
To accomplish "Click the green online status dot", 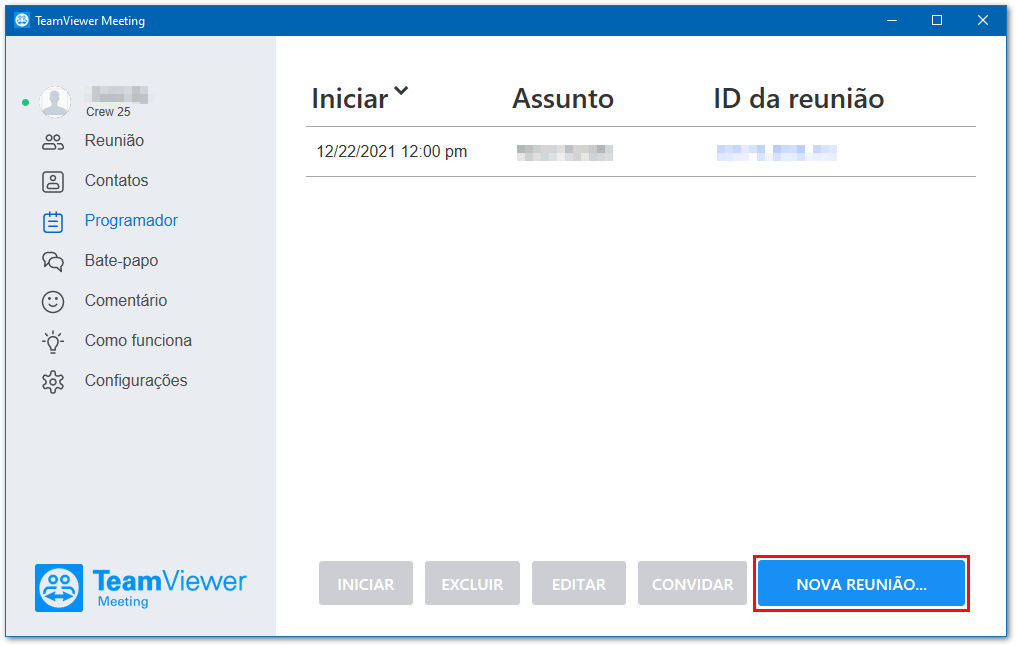I will coord(25,102).
